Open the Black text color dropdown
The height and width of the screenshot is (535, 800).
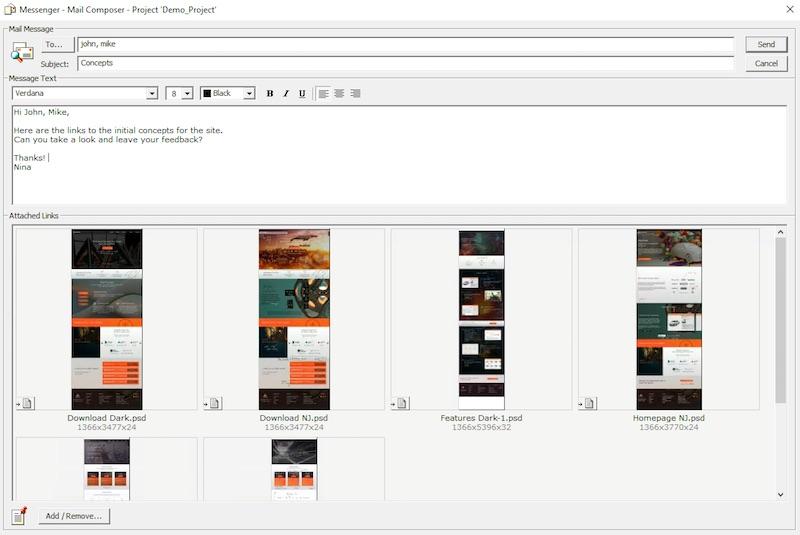(x=249, y=94)
